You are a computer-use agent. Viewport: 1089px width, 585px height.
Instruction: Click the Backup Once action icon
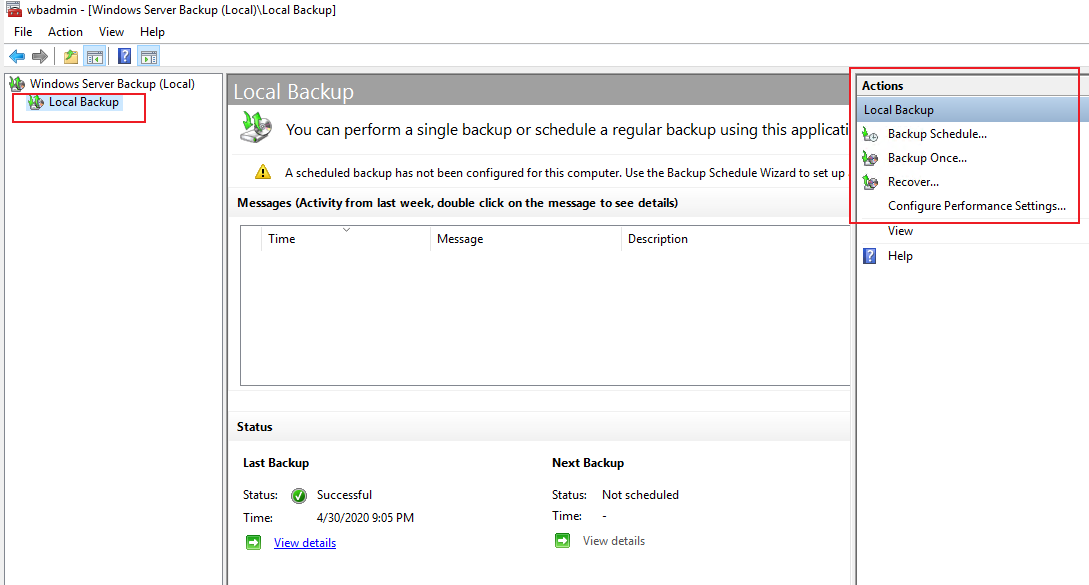(x=870, y=158)
